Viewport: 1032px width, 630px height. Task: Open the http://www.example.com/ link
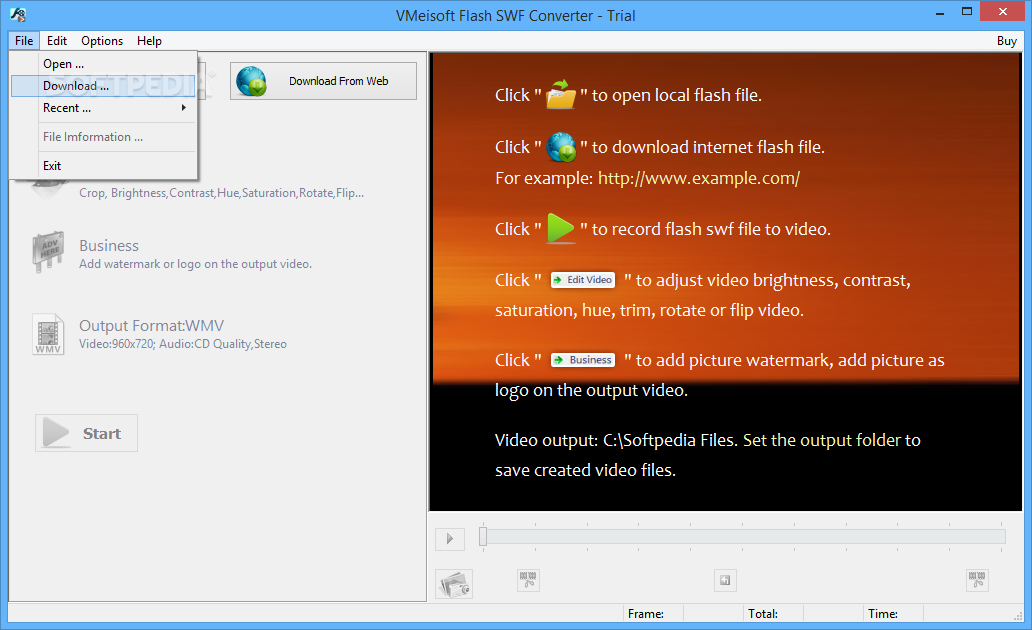[698, 178]
